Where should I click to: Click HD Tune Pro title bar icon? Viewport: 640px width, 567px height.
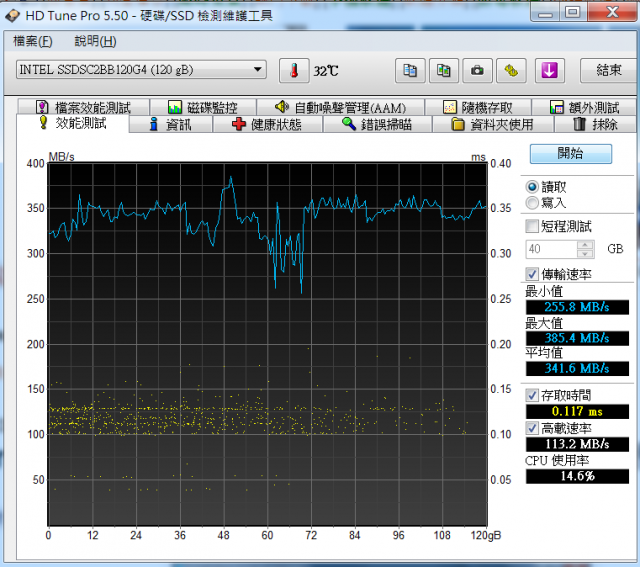coord(12,16)
